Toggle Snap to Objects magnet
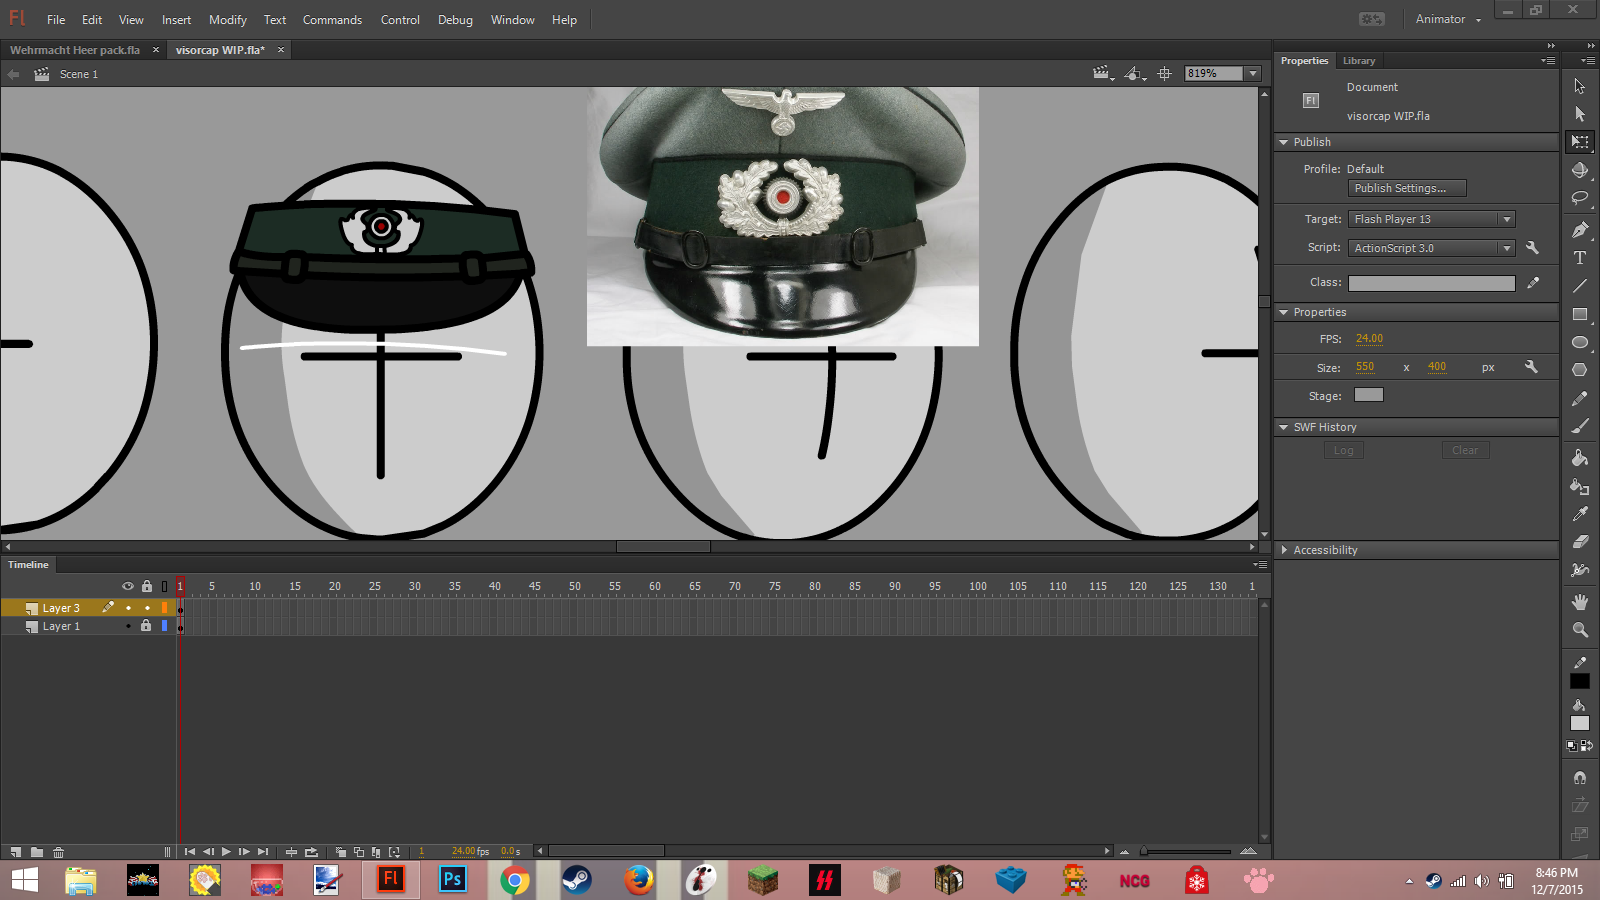The height and width of the screenshot is (900, 1600). (1580, 777)
